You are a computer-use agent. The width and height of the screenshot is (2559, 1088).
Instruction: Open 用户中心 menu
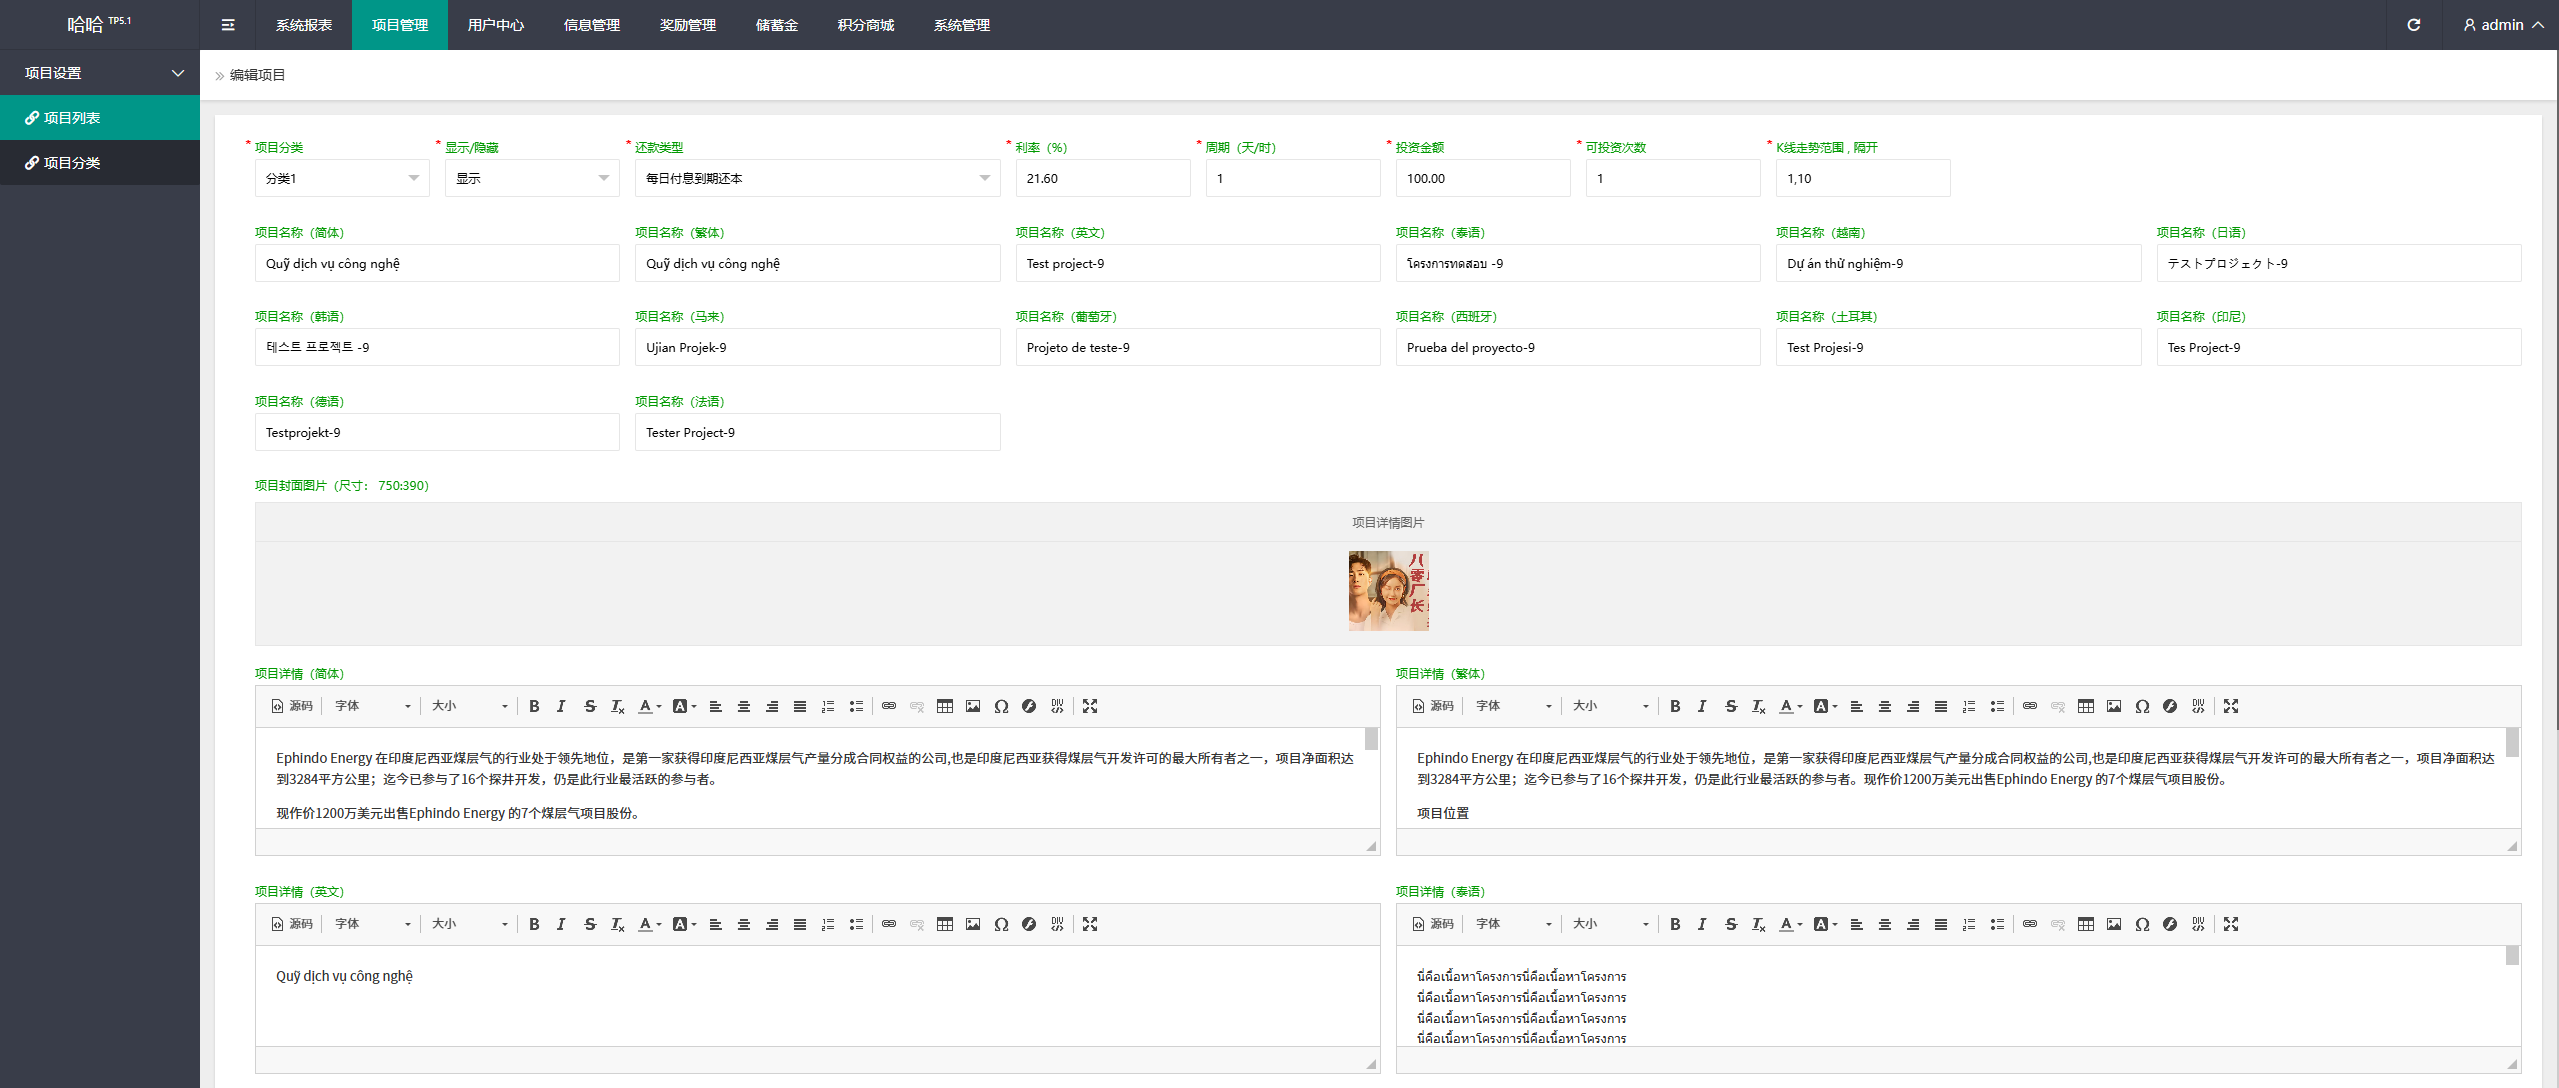(496, 25)
